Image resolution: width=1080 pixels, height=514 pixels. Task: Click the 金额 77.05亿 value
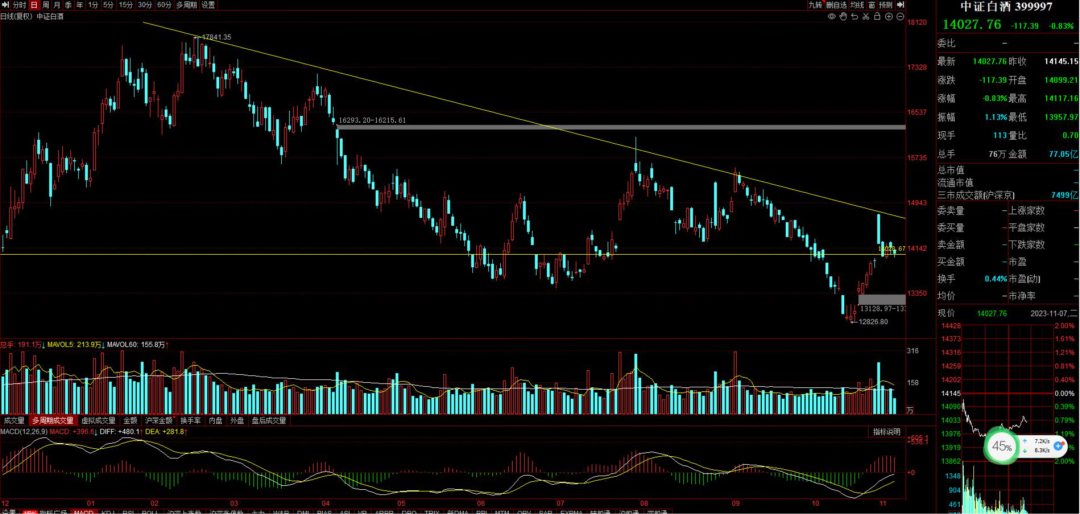[1062, 154]
